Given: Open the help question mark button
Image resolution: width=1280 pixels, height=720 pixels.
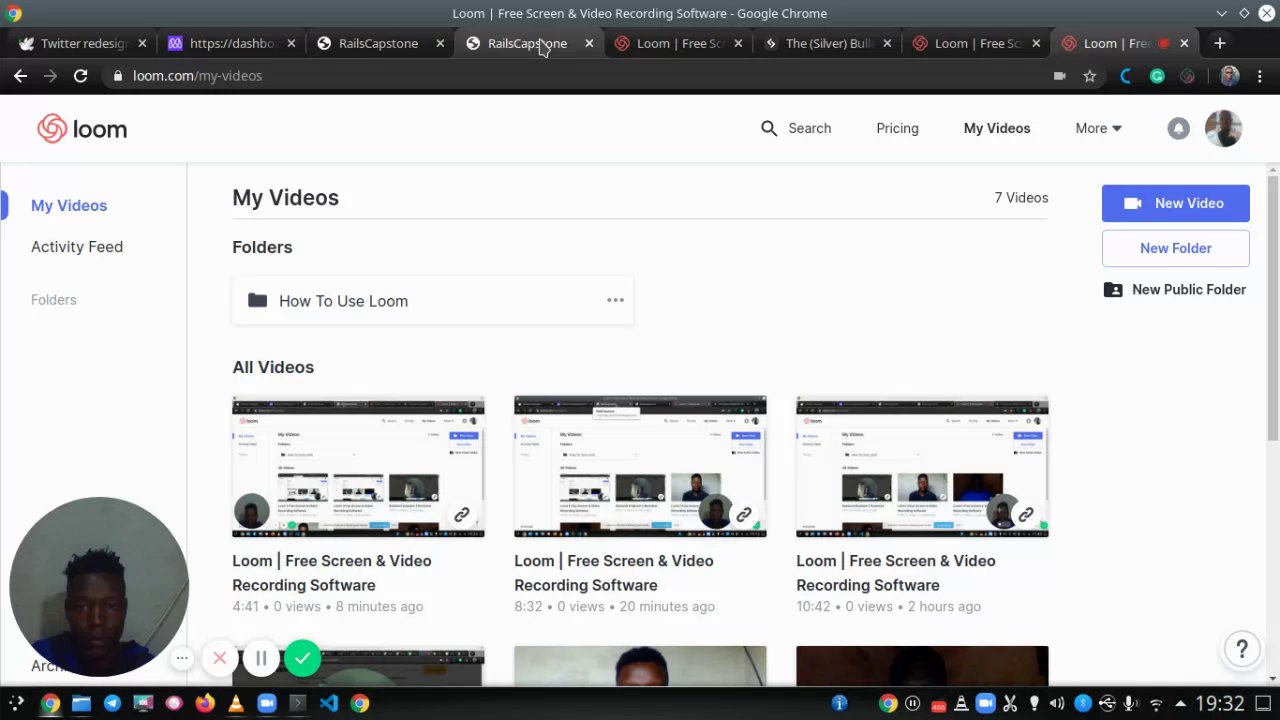Looking at the screenshot, I should pyautogui.click(x=1242, y=649).
